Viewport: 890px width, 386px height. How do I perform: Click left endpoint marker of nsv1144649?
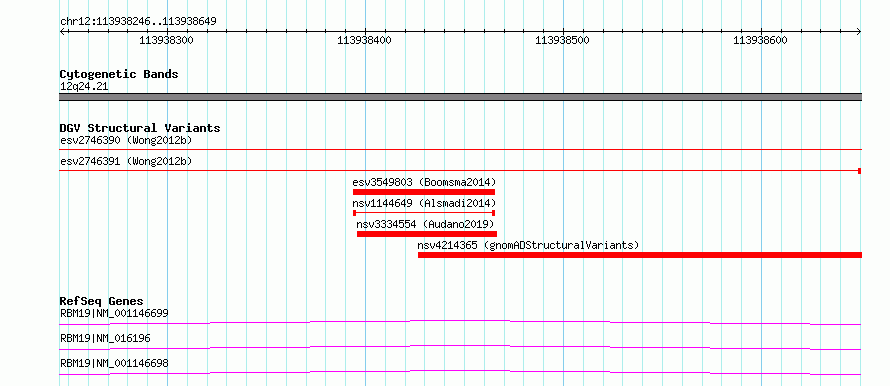pyautogui.click(x=354, y=213)
